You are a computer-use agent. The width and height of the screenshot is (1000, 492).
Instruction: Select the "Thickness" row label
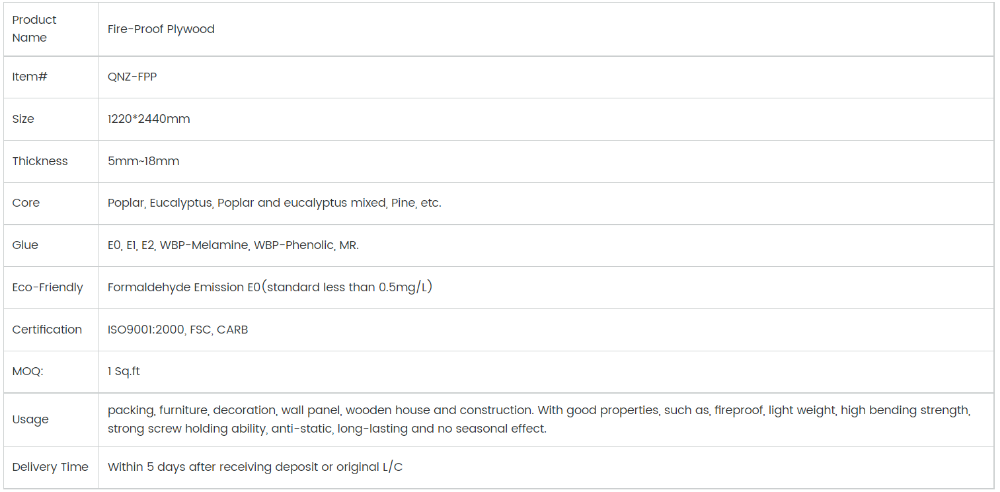point(40,161)
